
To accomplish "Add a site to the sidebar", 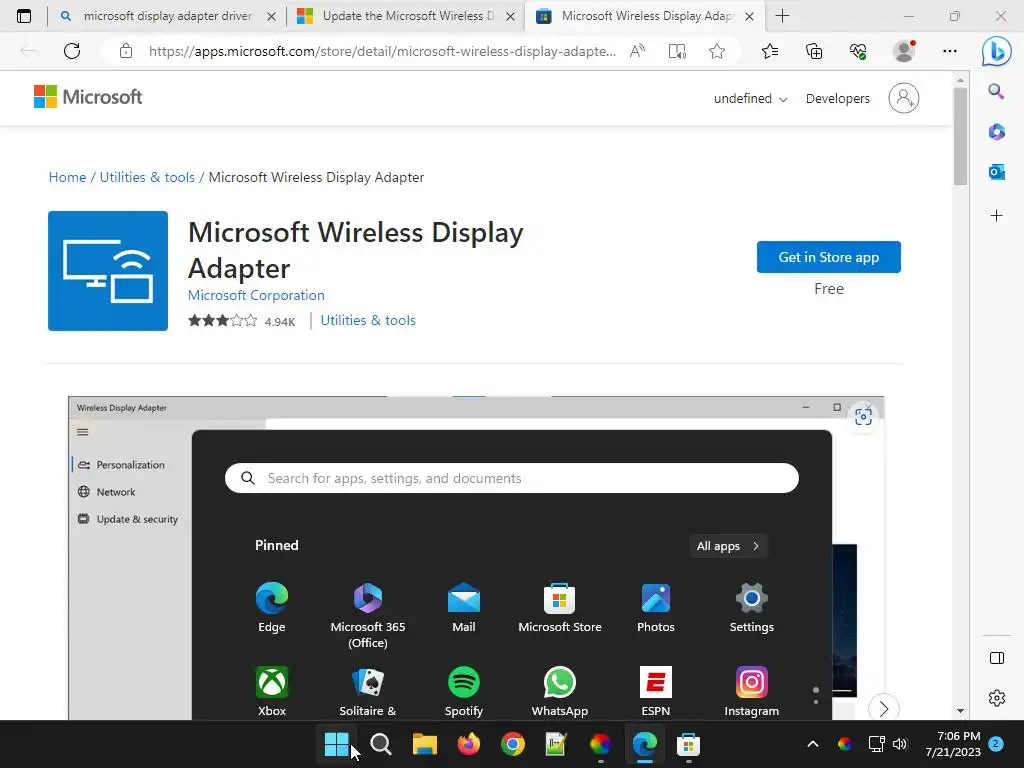I will 997,216.
